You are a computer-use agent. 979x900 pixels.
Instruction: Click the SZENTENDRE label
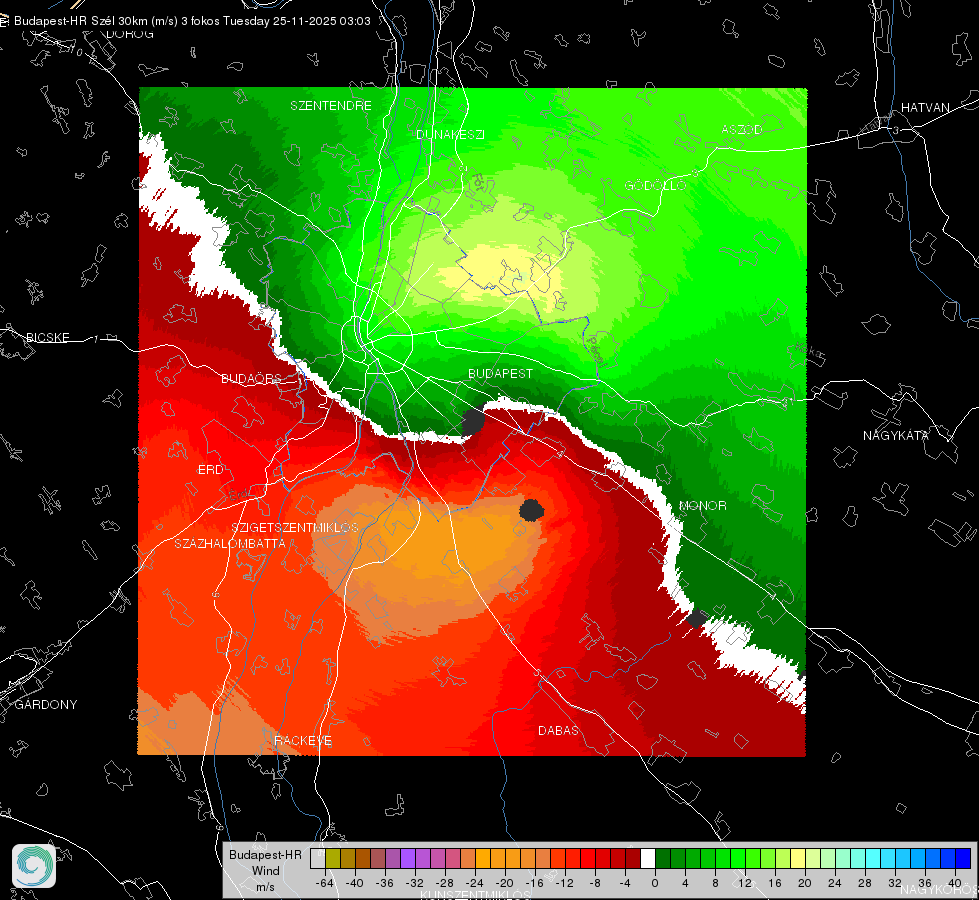pyautogui.click(x=331, y=106)
